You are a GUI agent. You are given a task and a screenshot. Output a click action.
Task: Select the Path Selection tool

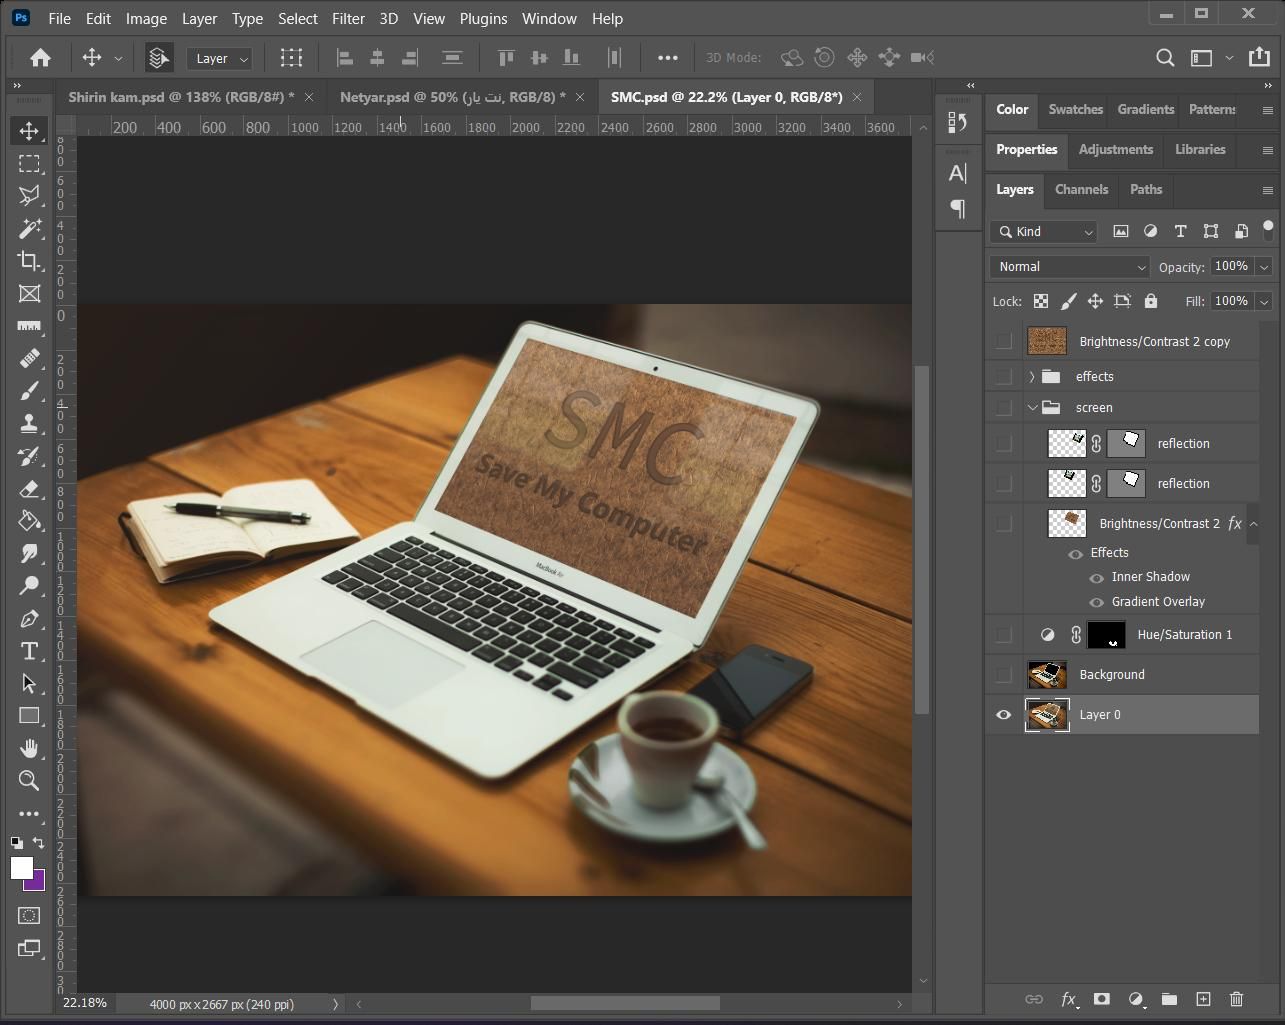tap(29, 684)
